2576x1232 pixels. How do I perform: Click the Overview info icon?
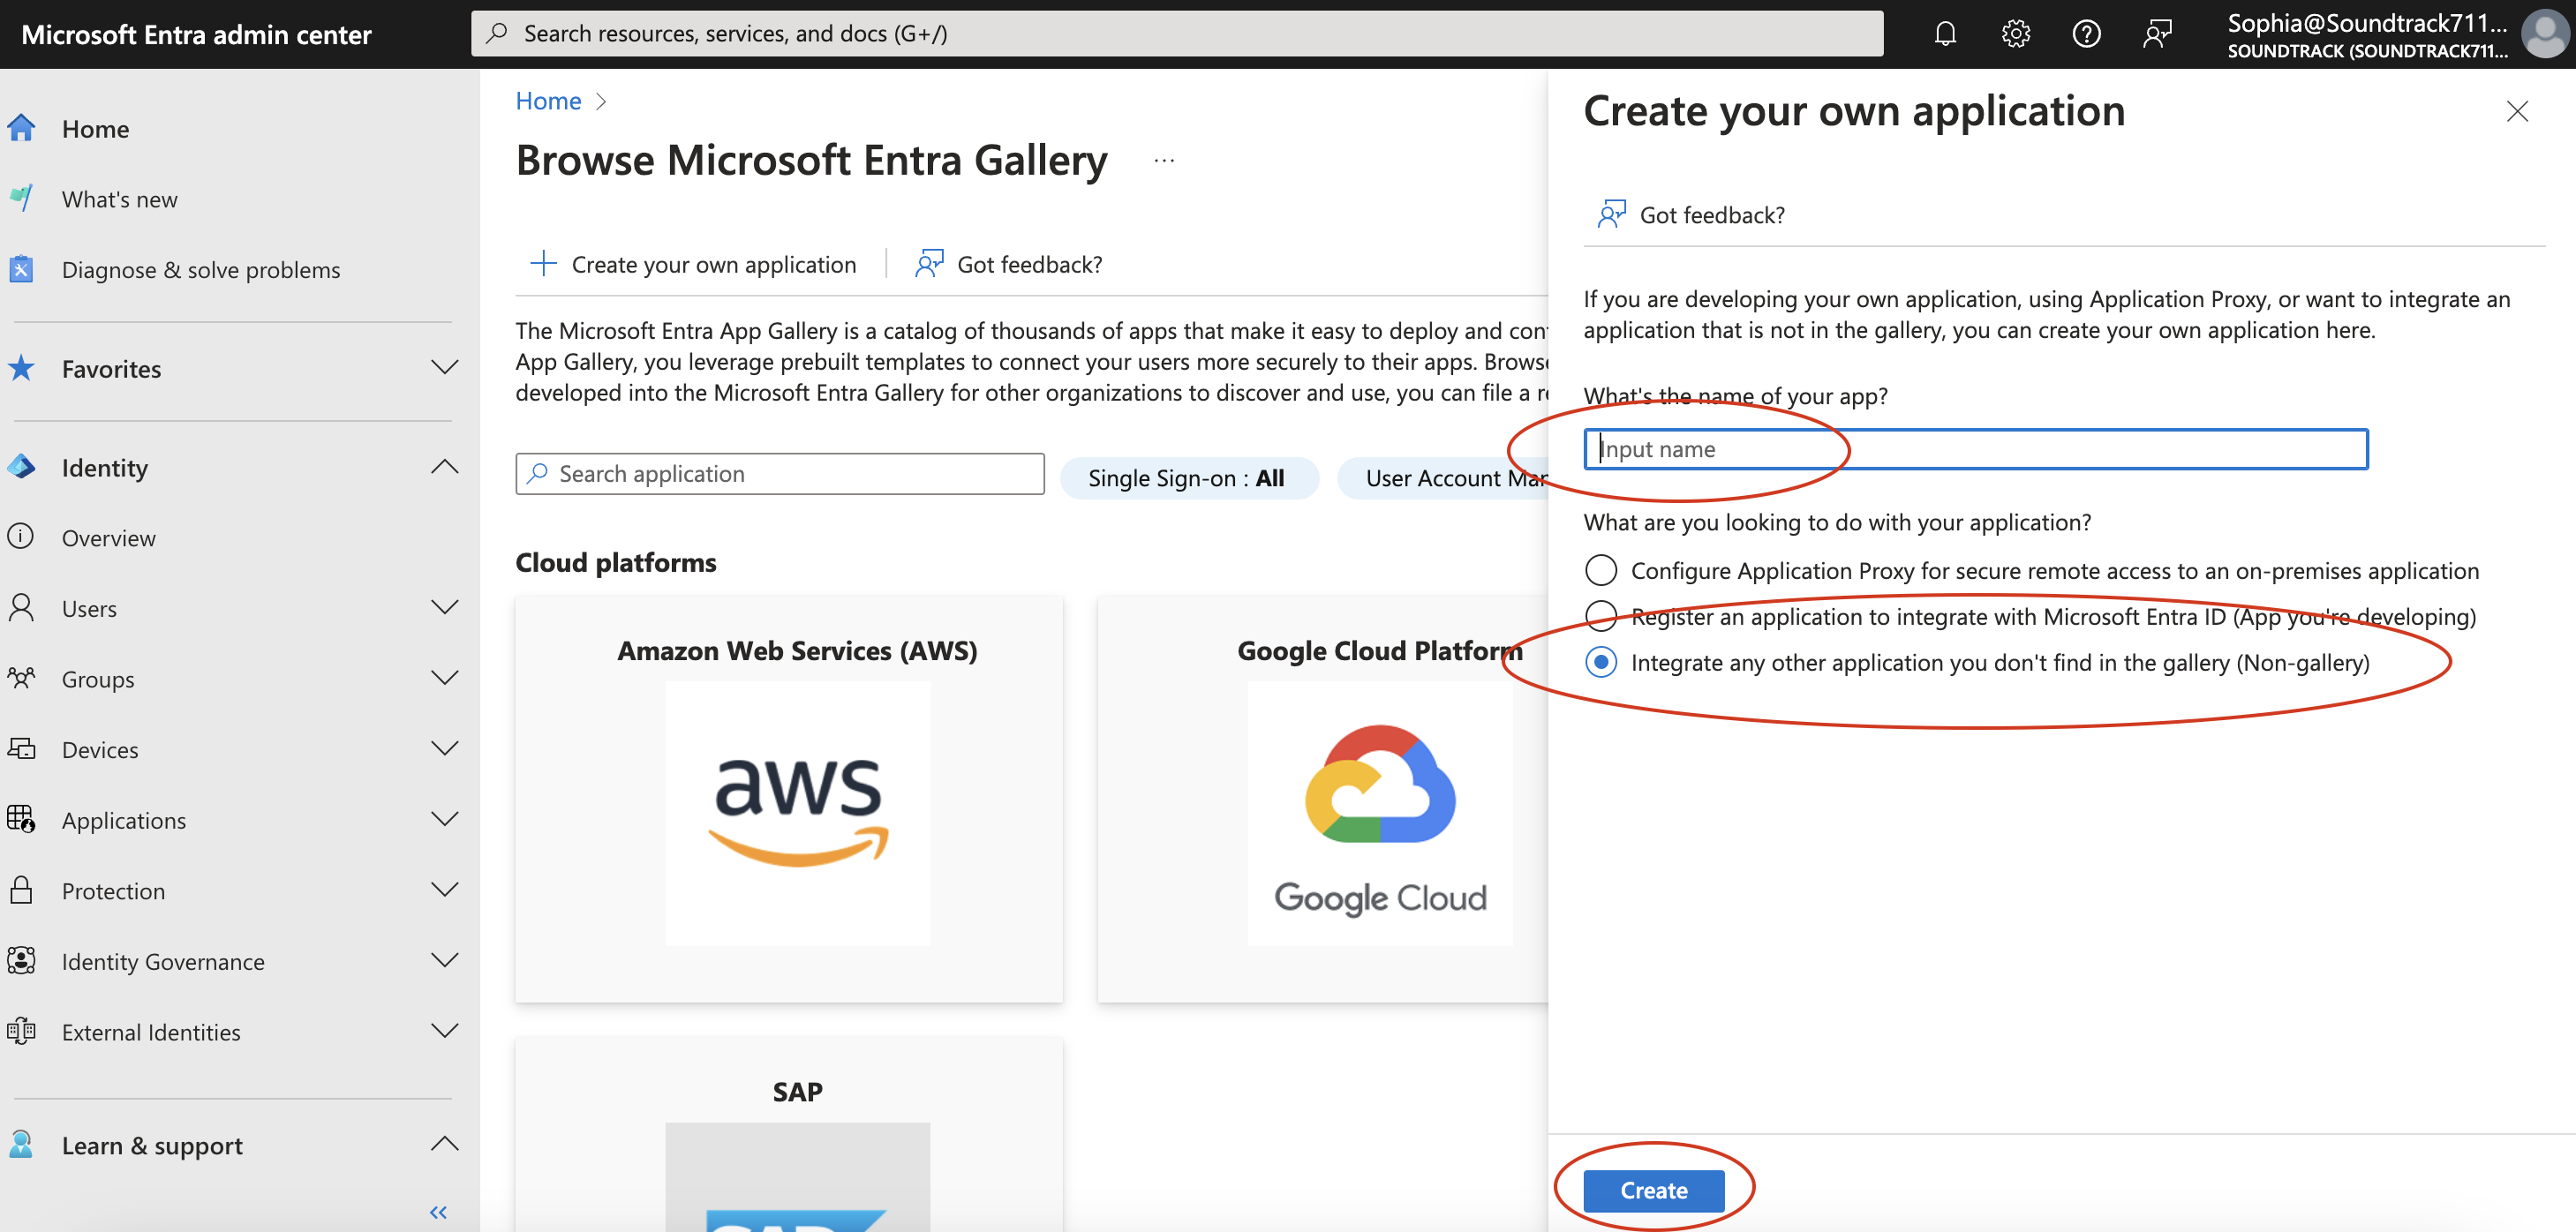click(x=21, y=537)
